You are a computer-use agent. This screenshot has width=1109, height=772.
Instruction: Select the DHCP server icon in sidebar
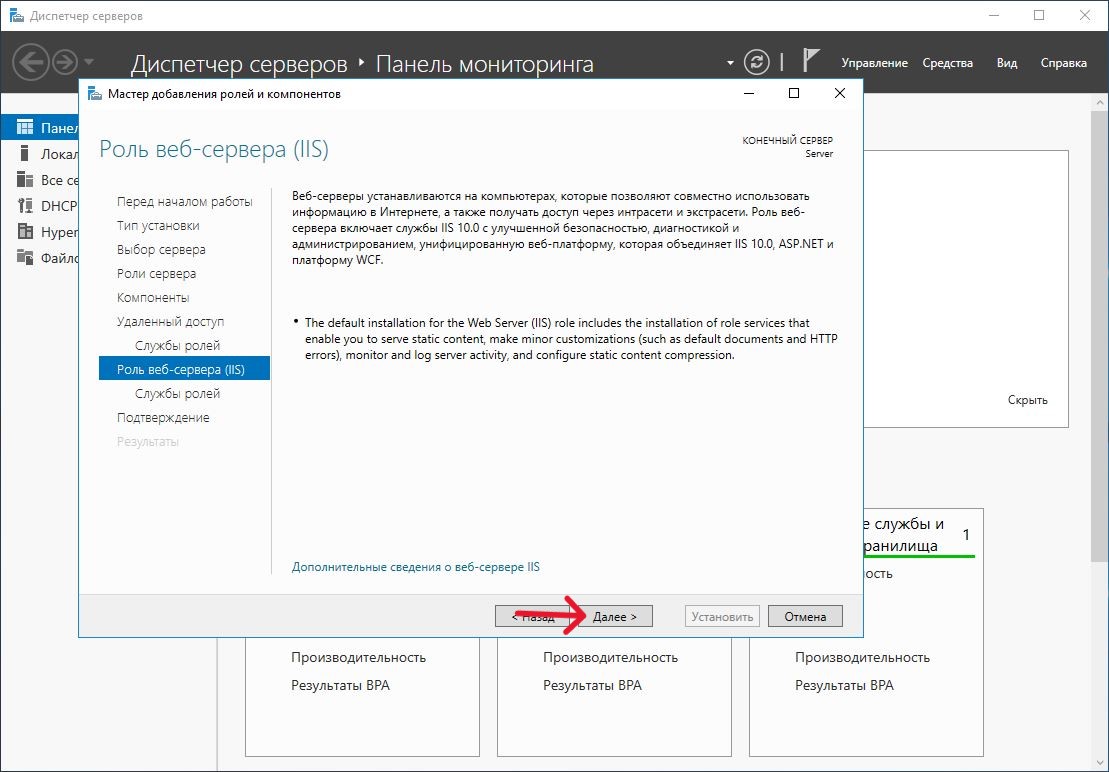pyautogui.click(x=25, y=206)
